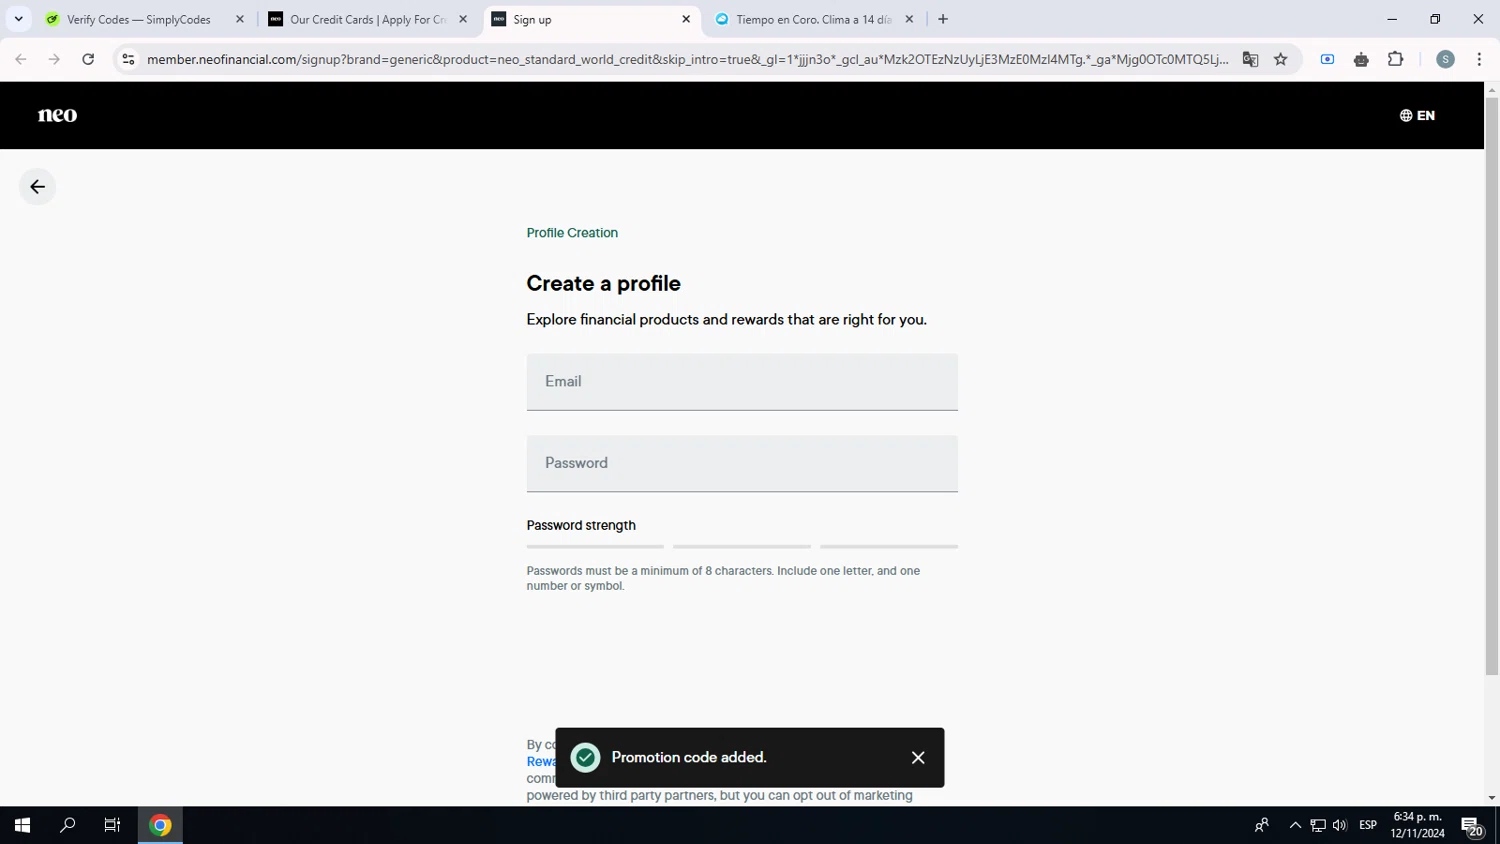Click the ESP input language indicator
Image resolution: width=1500 pixels, height=844 pixels.
pyautogui.click(x=1368, y=825)
